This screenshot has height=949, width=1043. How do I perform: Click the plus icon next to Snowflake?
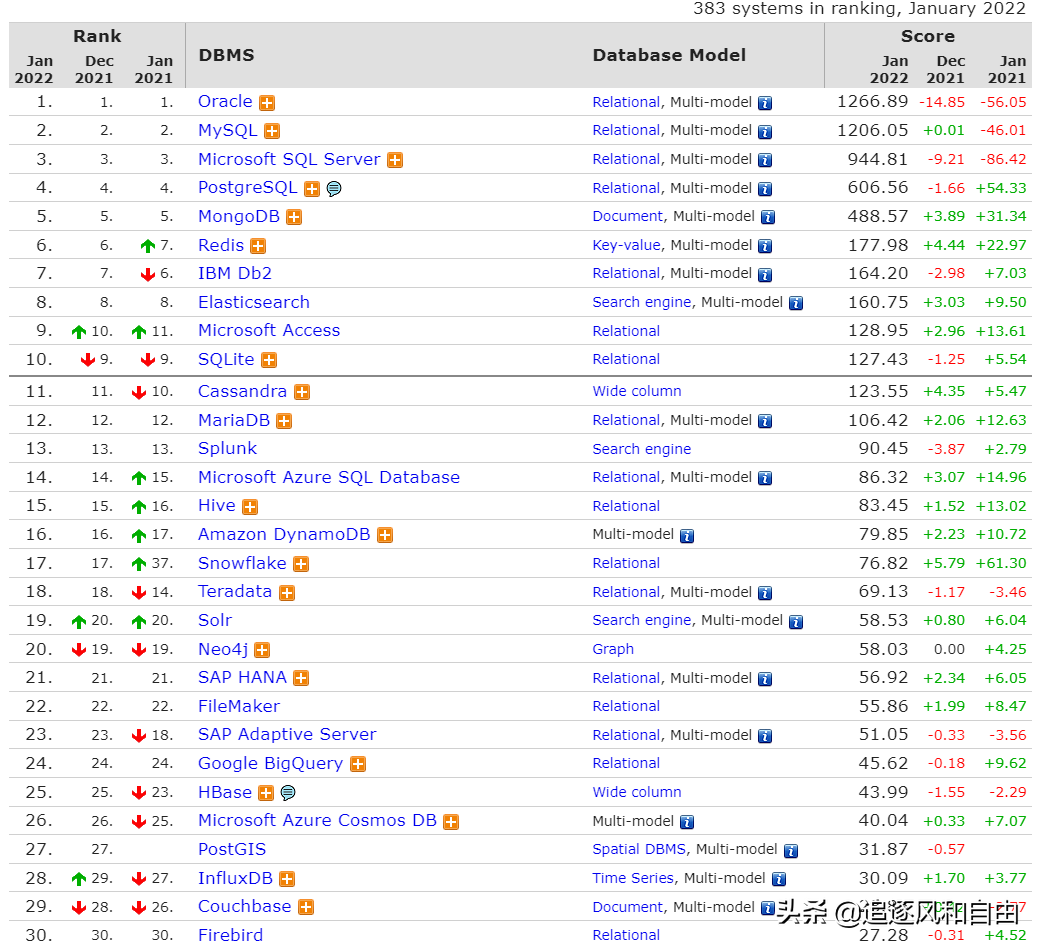point(302,563)
